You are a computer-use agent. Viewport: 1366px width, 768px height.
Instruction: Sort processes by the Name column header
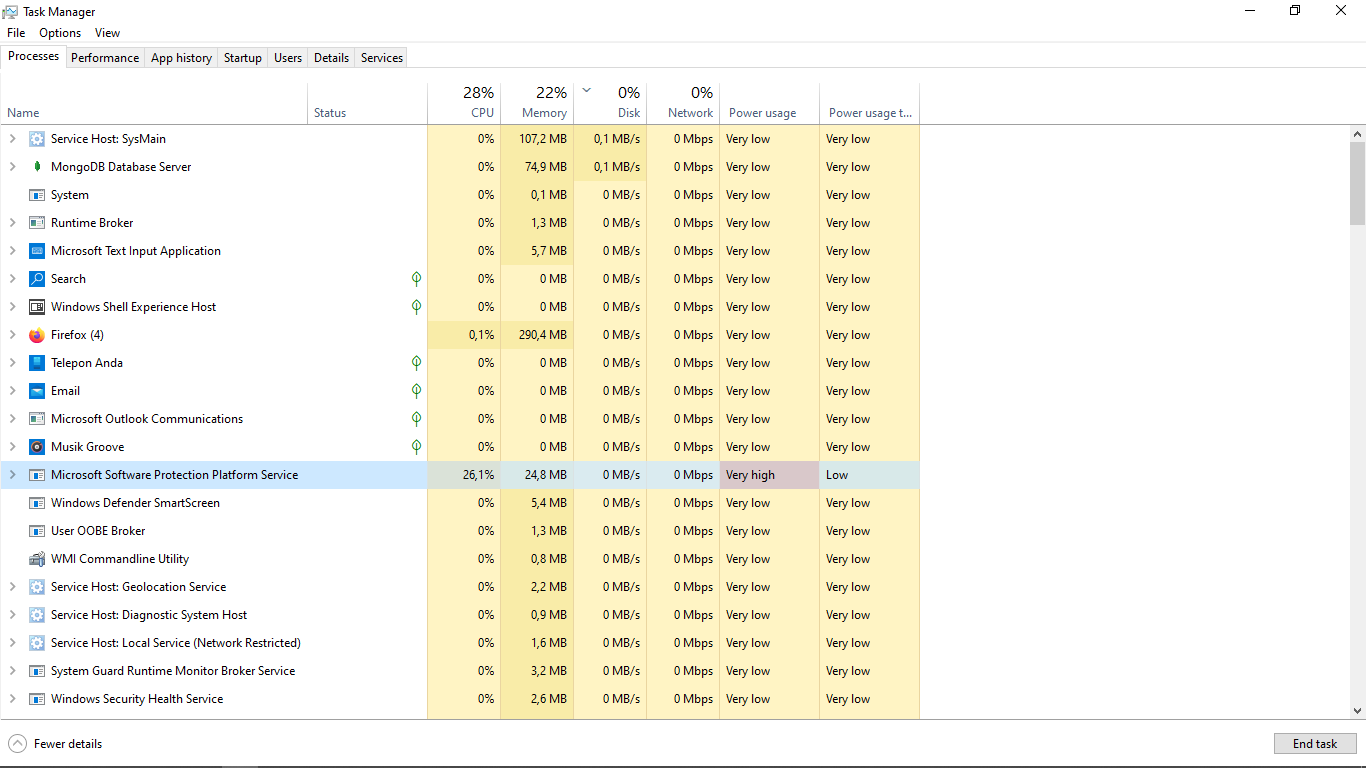154,103
